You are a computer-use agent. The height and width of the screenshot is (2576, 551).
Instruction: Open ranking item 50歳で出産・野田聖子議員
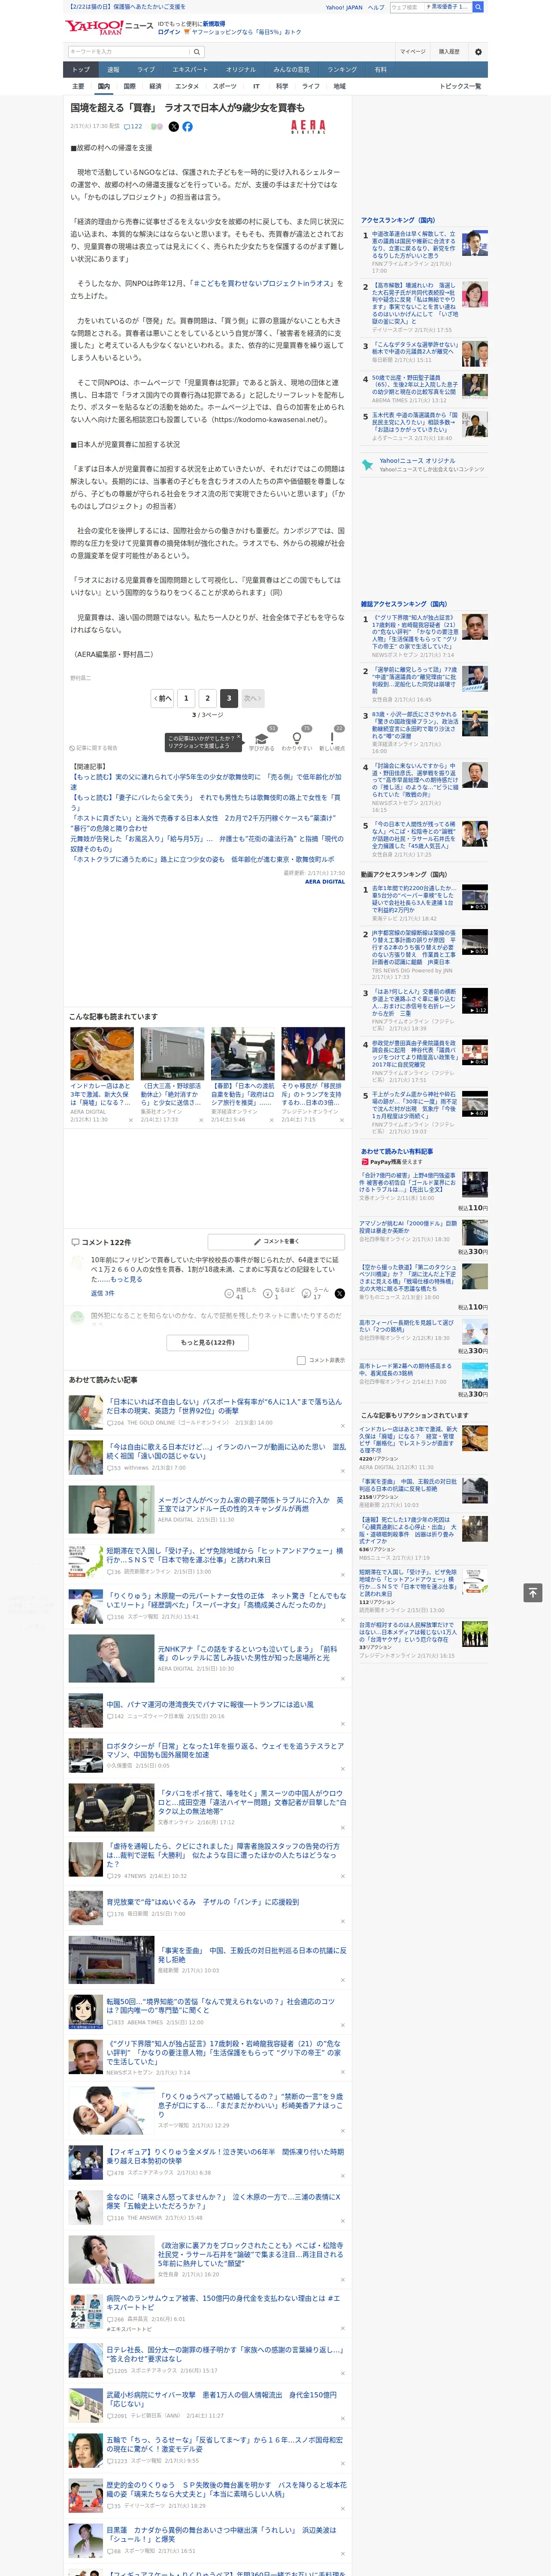(x=415, y=386)
